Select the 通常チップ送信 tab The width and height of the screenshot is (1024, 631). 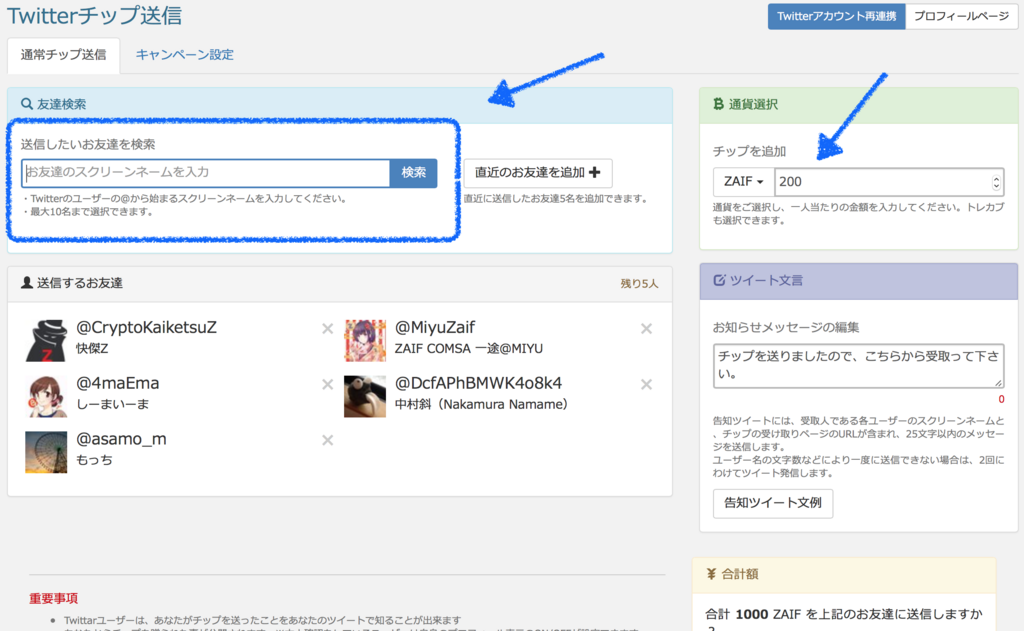63,55
